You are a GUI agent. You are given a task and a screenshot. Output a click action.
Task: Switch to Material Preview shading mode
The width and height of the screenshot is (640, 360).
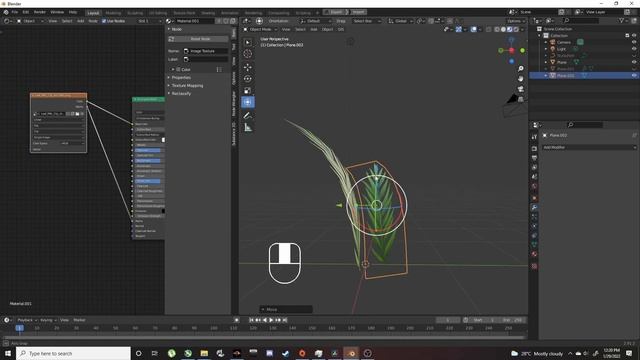point(510,29)
